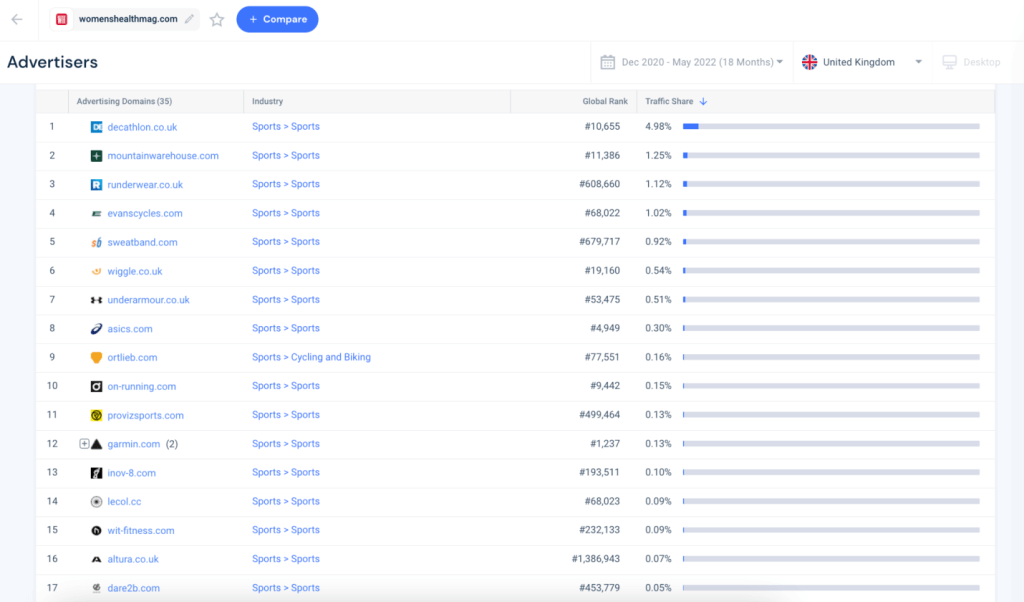Image resolution: width=1024 pixels, height=602 pixels.
Task: Expand the garmin.com row group
Action: pos(84,443)
